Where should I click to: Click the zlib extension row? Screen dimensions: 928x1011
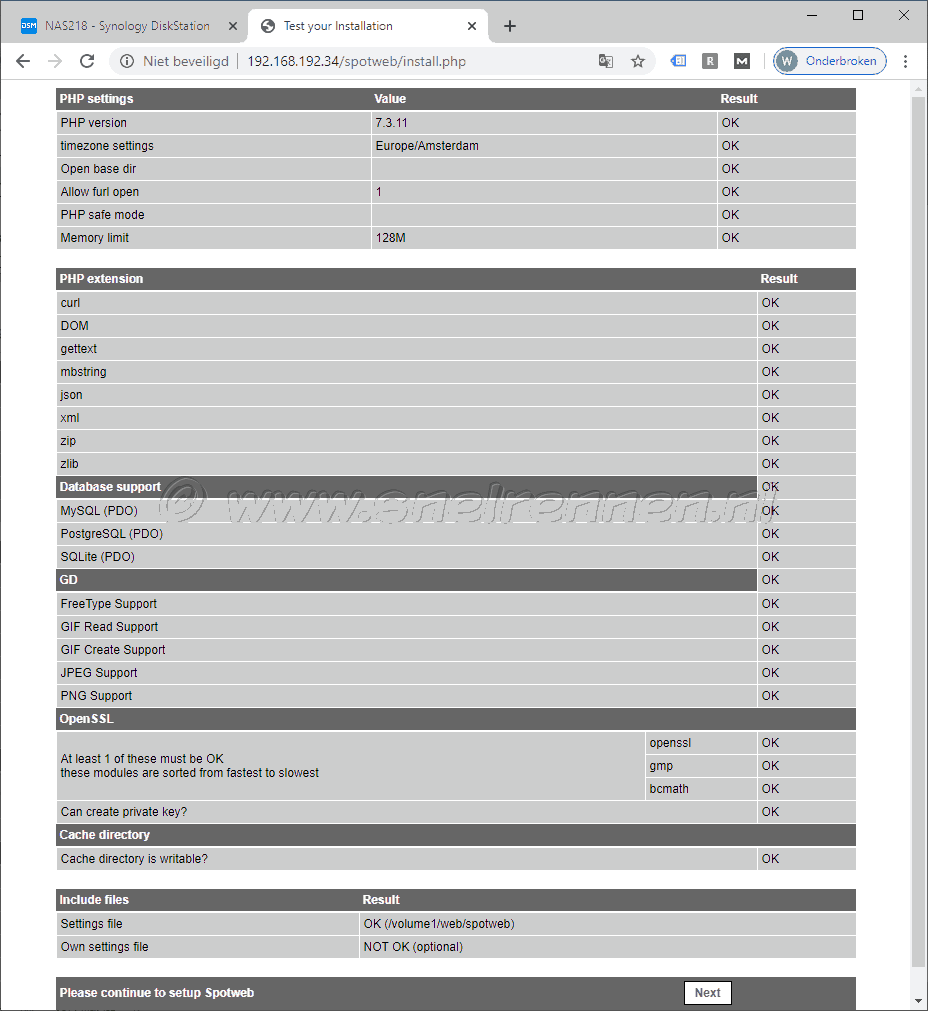point(456,464)
